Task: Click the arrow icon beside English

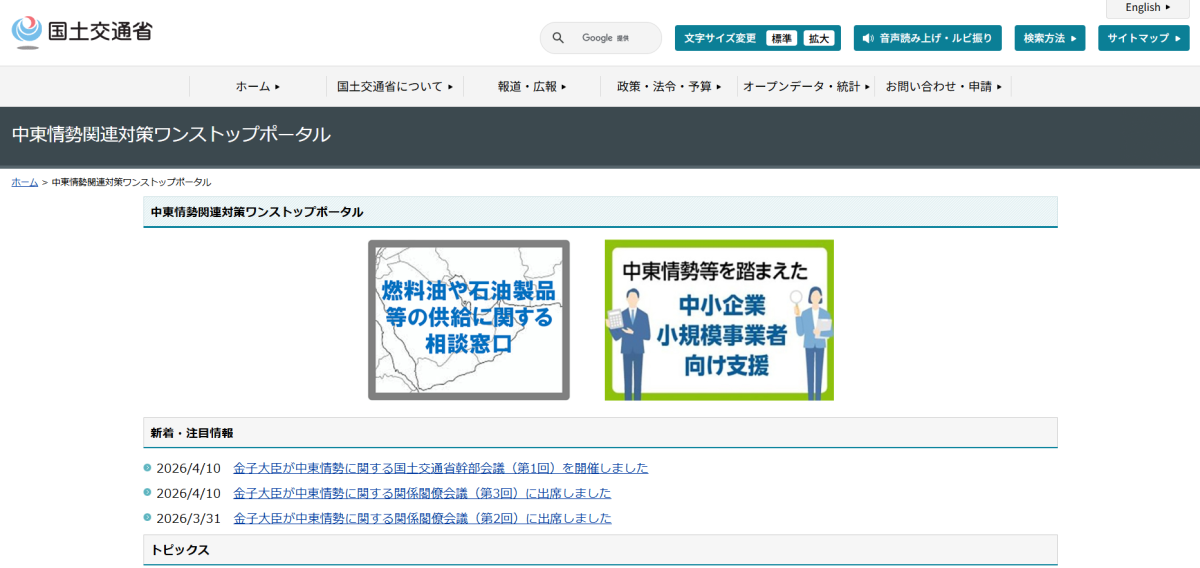Action: pos(1168,8)
